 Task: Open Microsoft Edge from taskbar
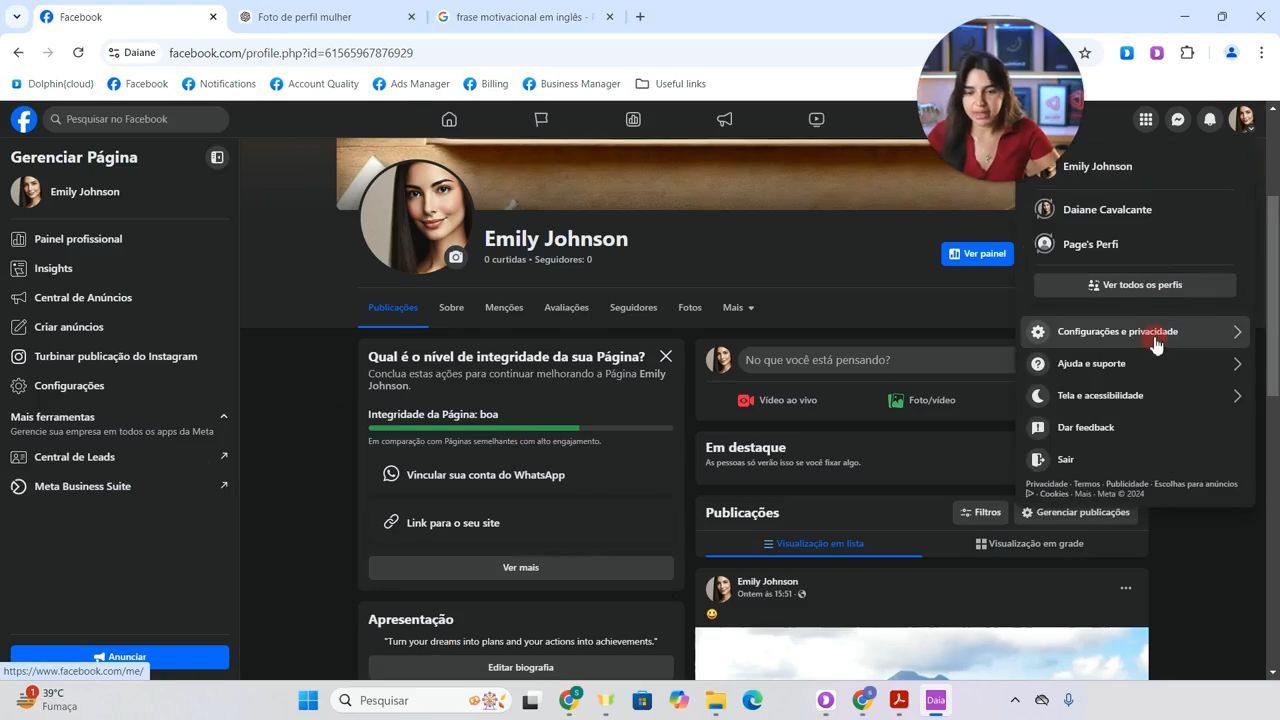pos(753,700)
